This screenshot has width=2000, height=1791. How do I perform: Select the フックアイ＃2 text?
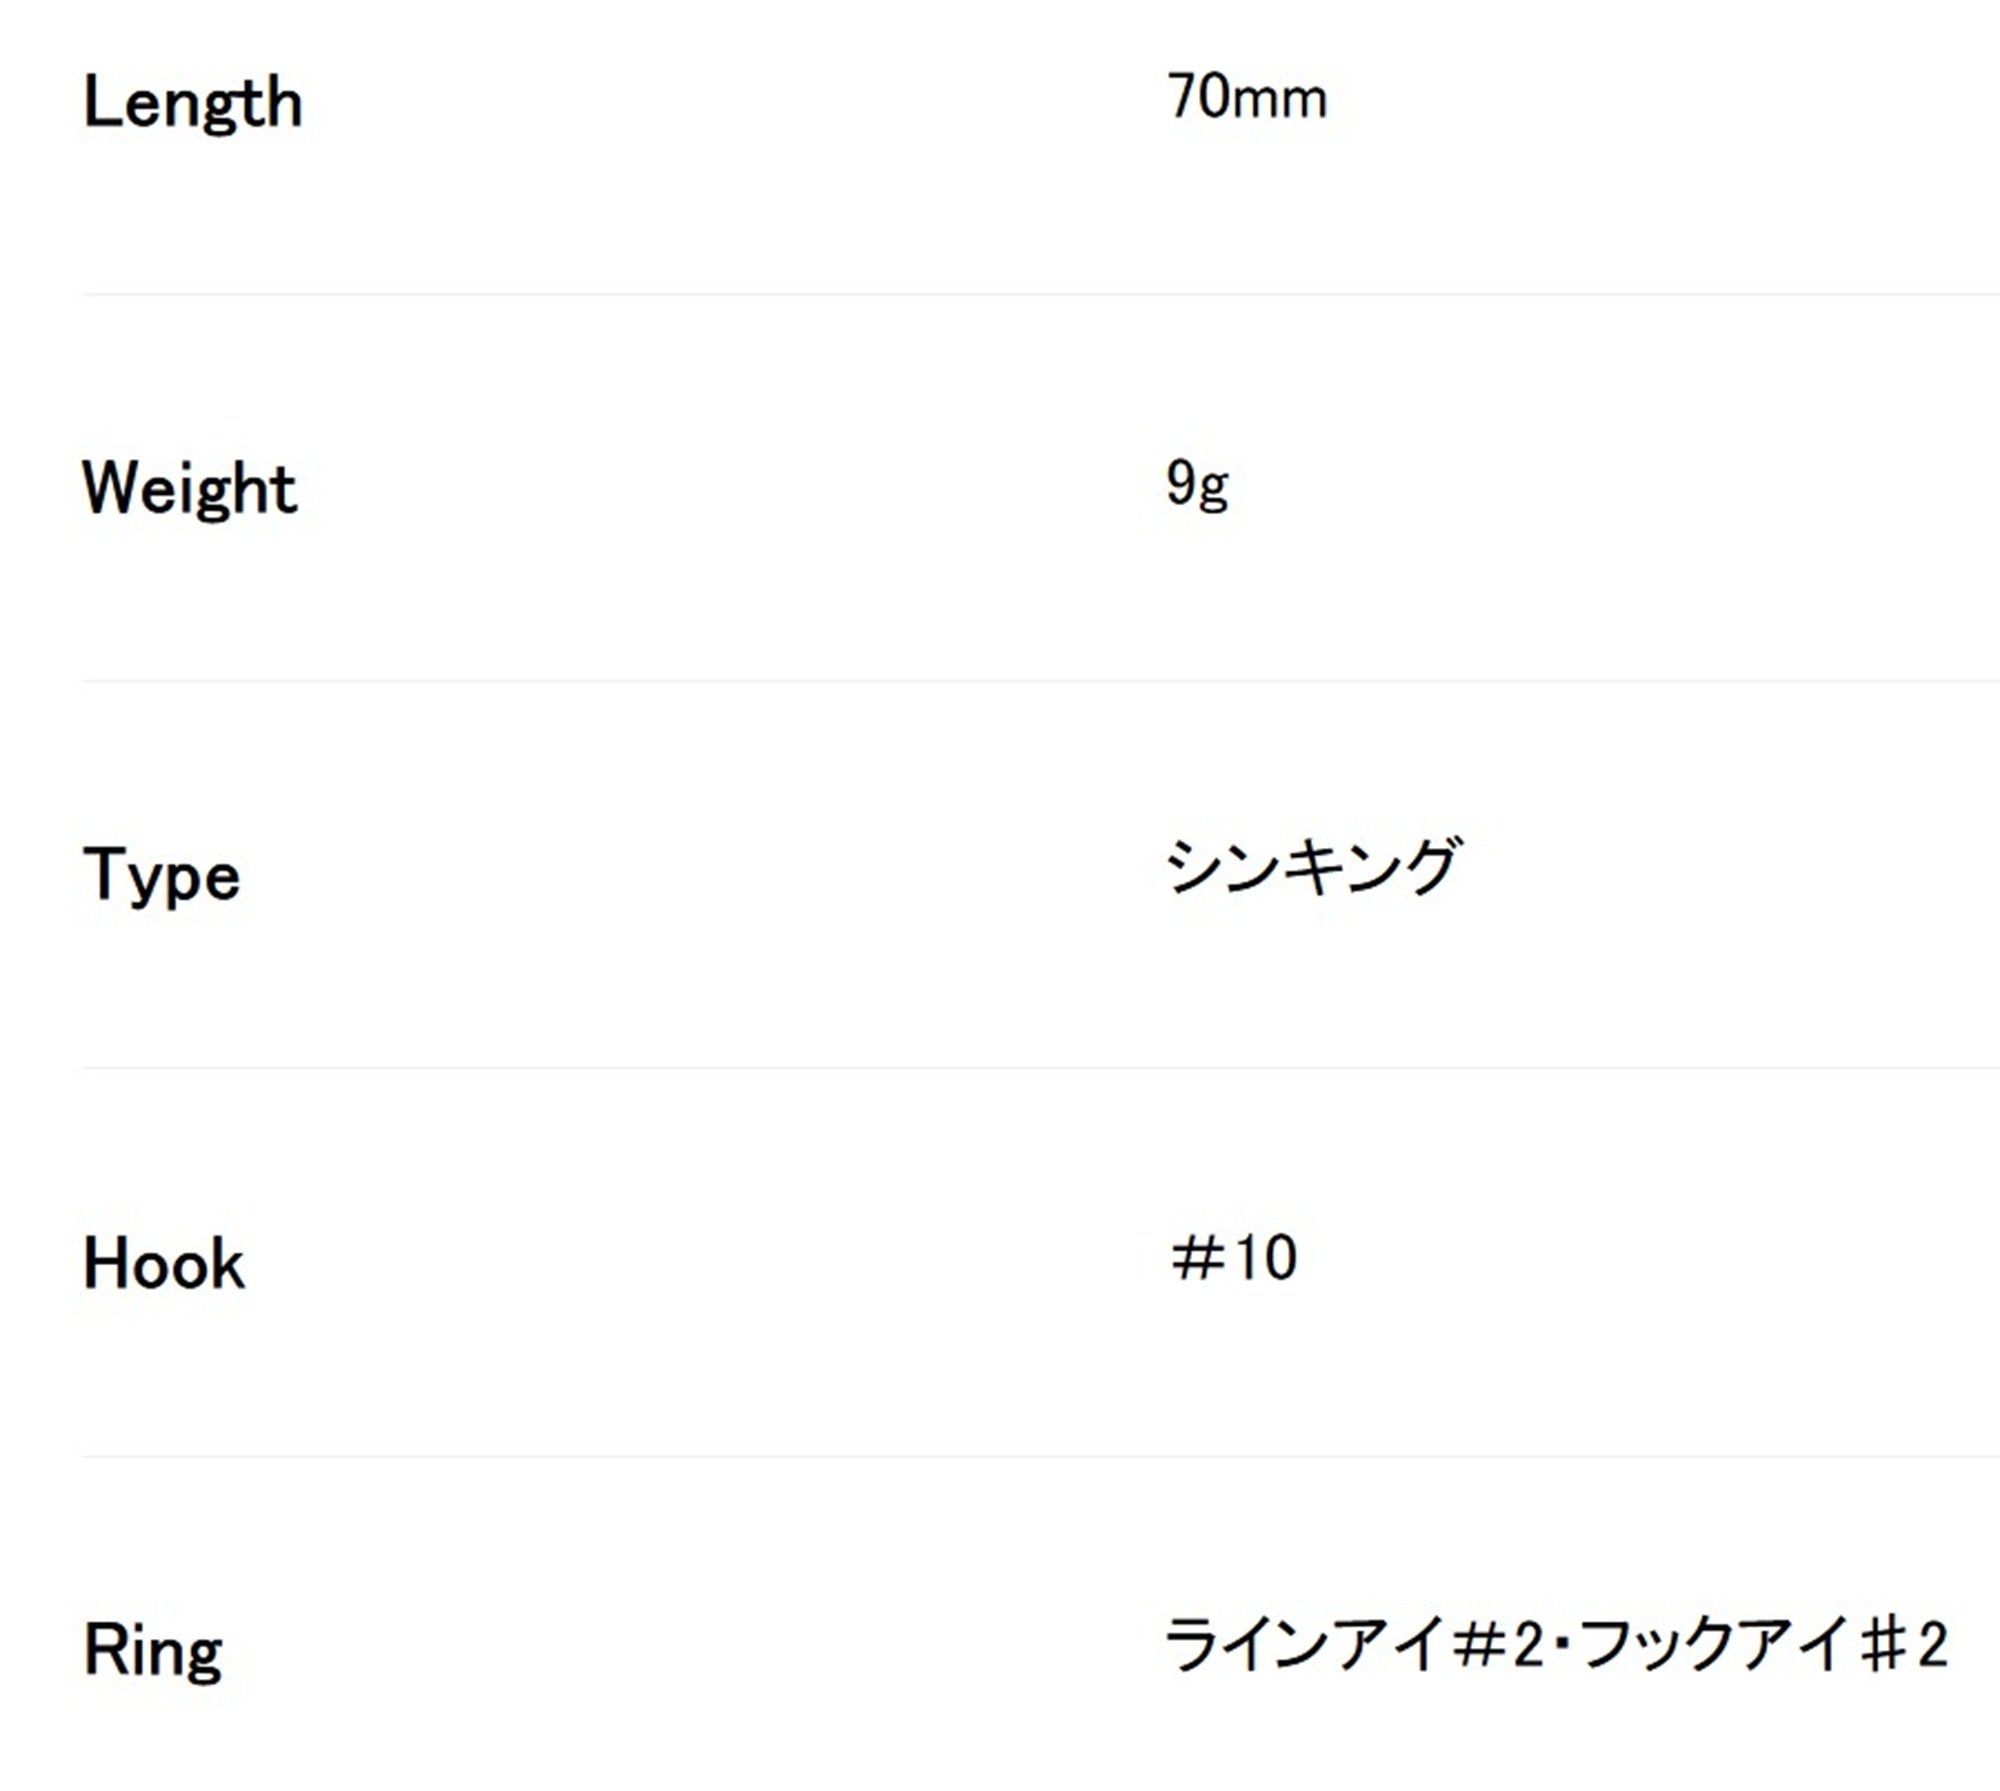[1765, 1644]
